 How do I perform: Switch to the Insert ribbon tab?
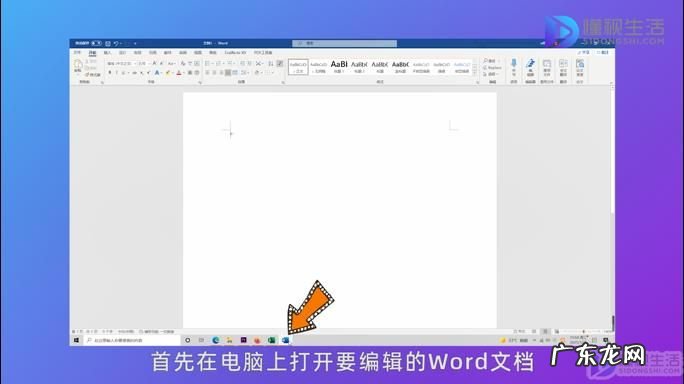click(x=107, y=53)
